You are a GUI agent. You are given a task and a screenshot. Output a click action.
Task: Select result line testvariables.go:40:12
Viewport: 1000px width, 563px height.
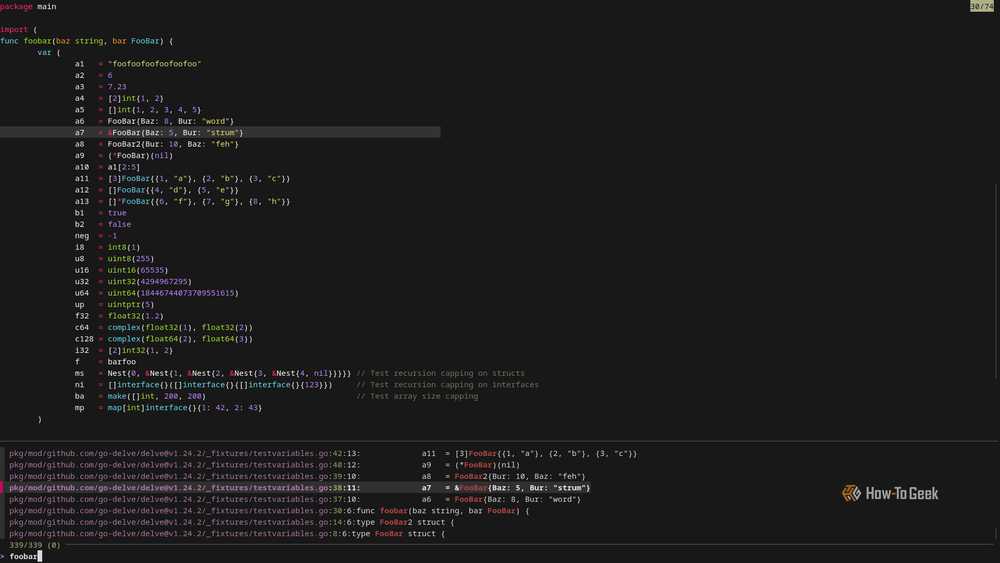[265, 465]
